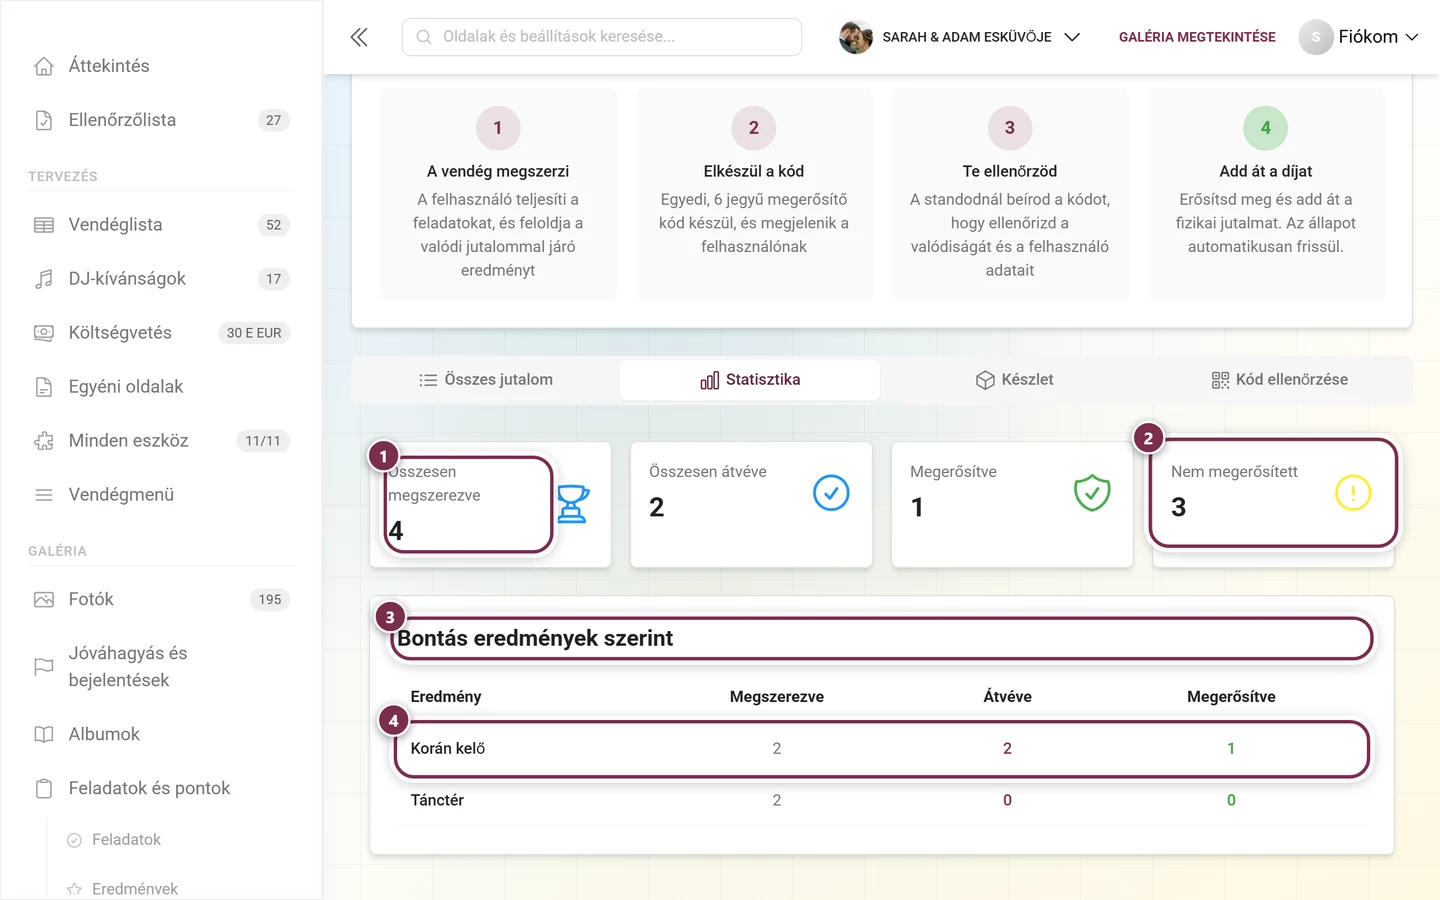Click the Fiókom user avatar circle
1440x900 pixels.
tap(1316, 37)
